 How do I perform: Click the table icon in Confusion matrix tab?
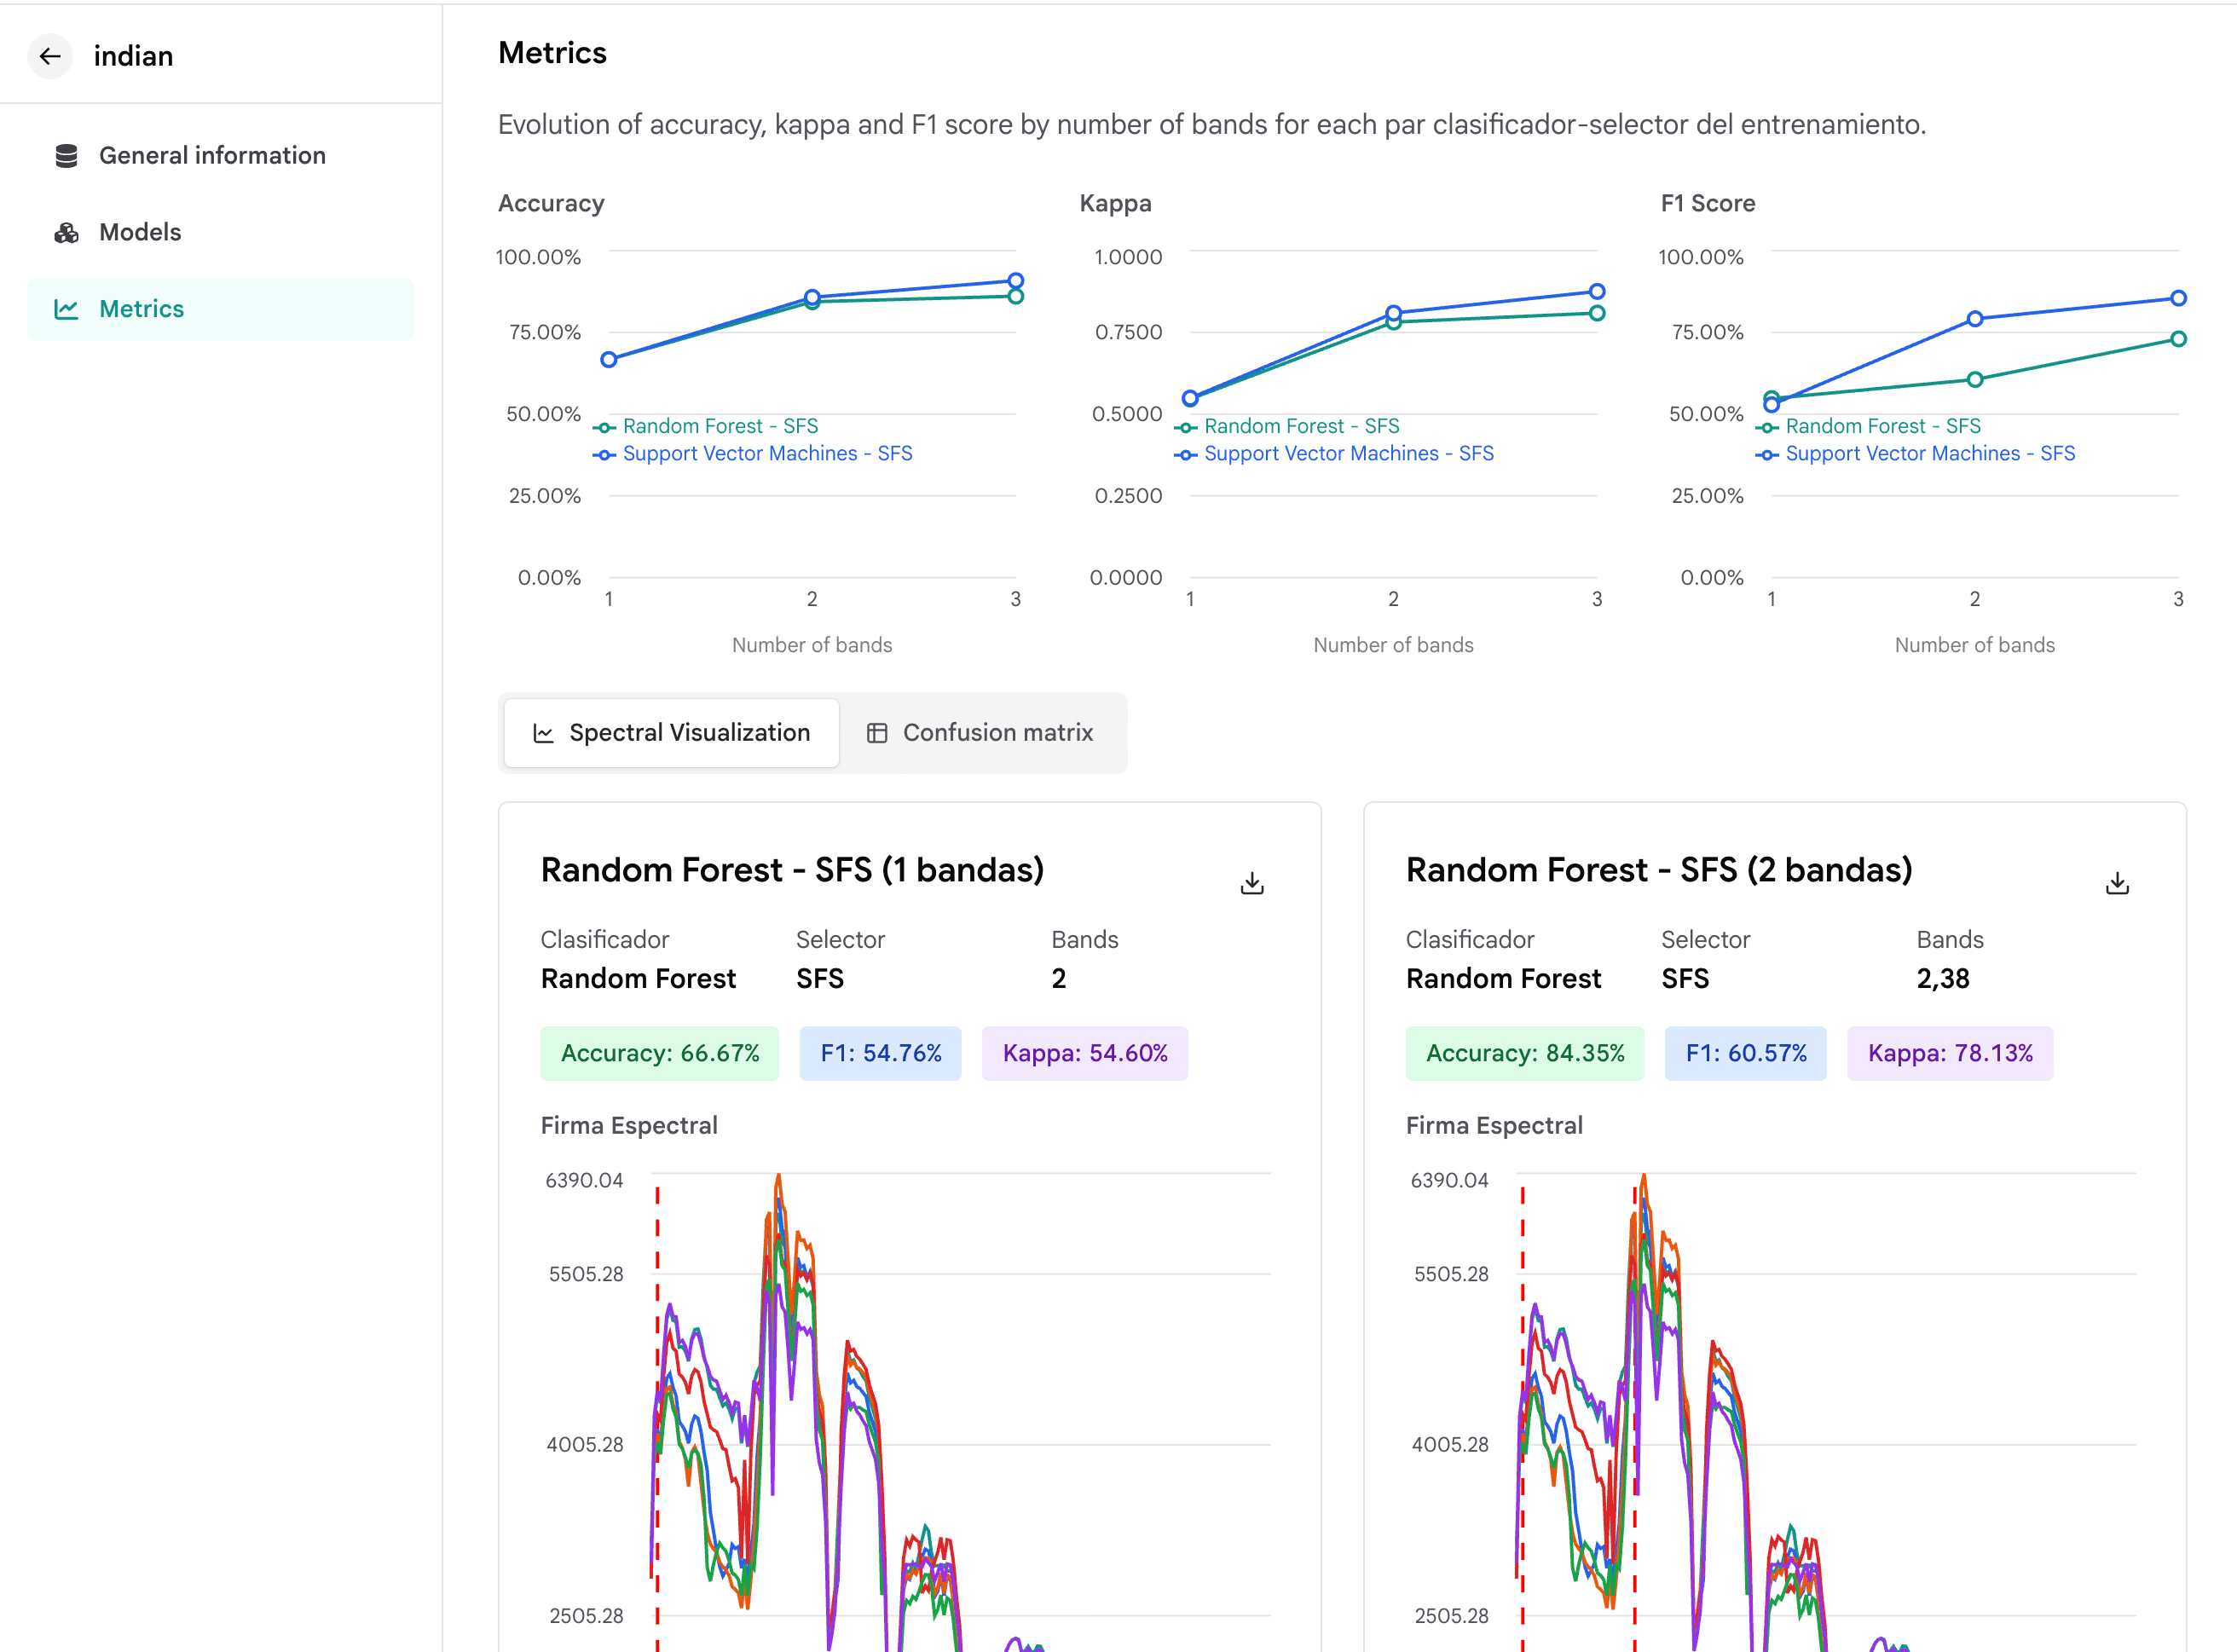point(877,733)
